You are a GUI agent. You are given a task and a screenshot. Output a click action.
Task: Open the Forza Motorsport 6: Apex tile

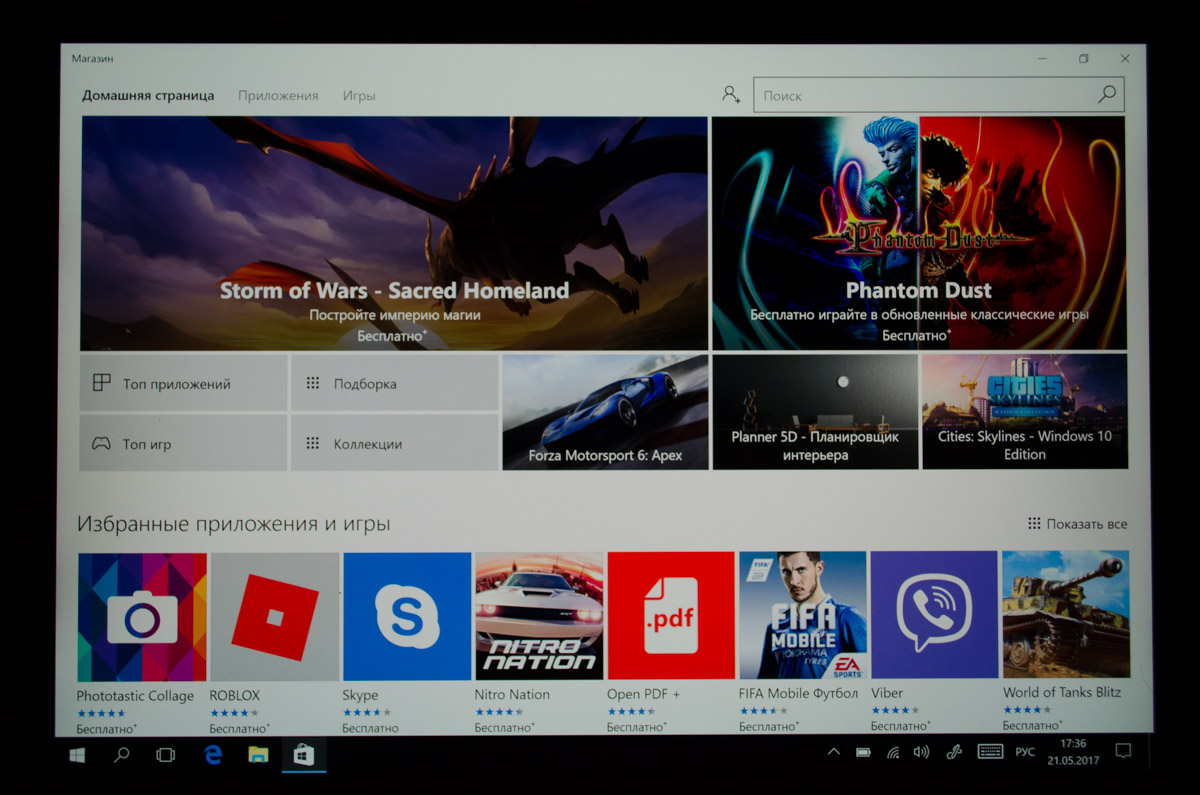pos(605,411)
